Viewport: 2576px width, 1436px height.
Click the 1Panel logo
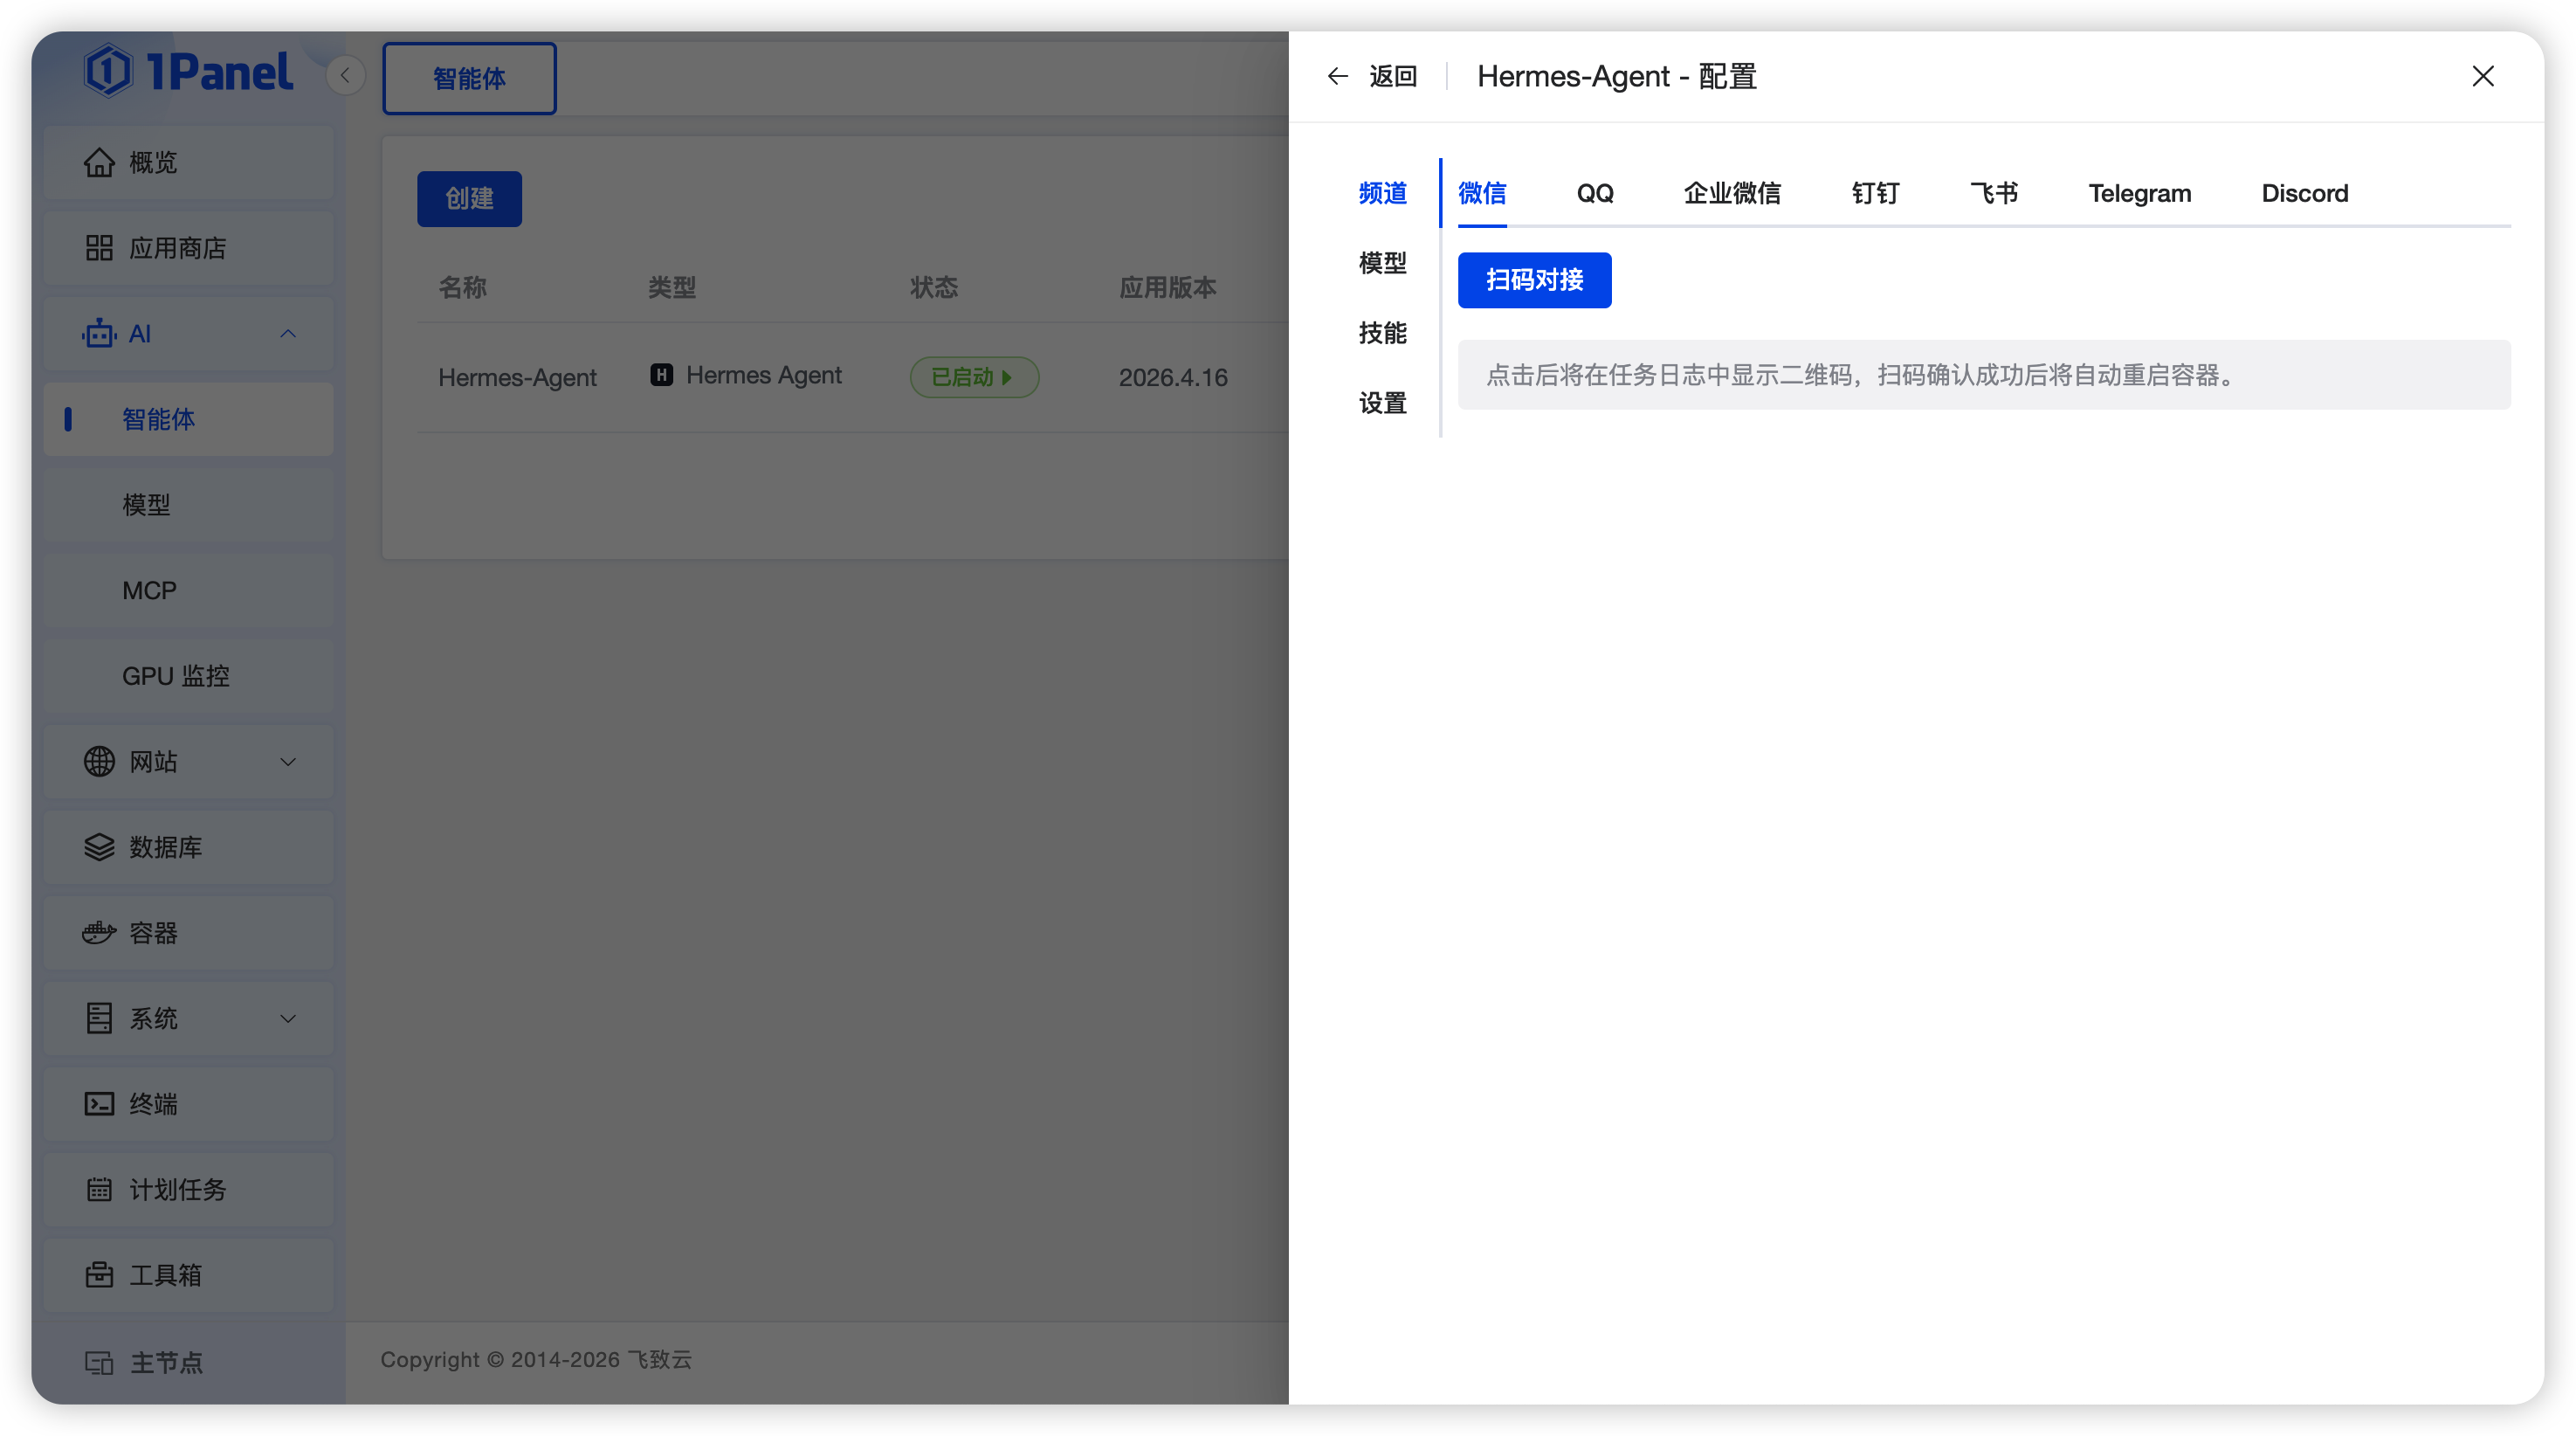(x=188, y=72)
